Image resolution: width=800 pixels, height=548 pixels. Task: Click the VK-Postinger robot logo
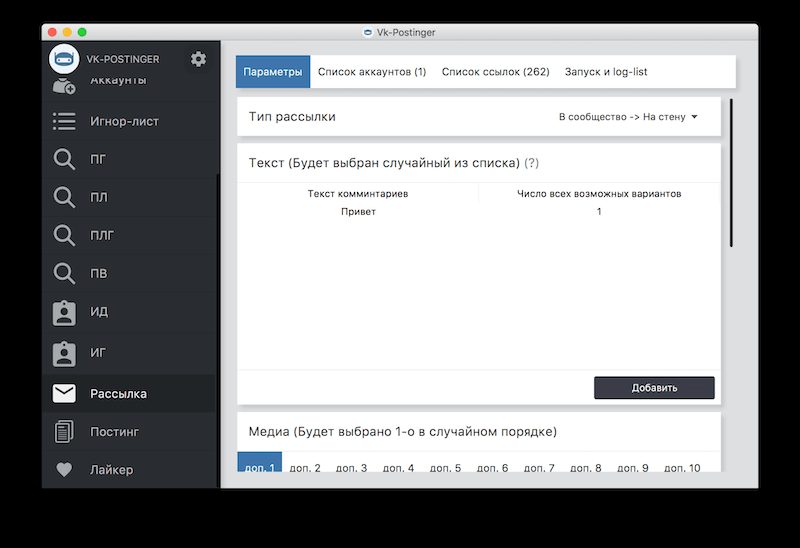(64, 59)
